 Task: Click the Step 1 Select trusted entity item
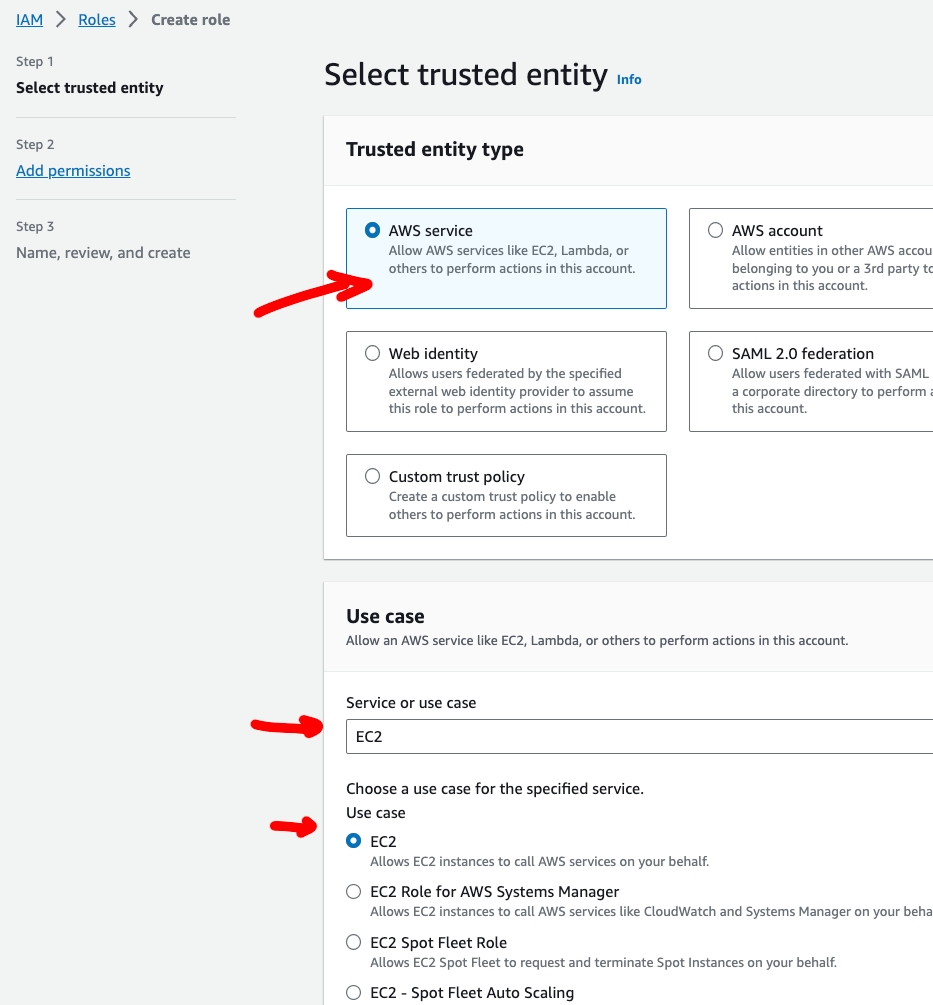coord(90,88)
